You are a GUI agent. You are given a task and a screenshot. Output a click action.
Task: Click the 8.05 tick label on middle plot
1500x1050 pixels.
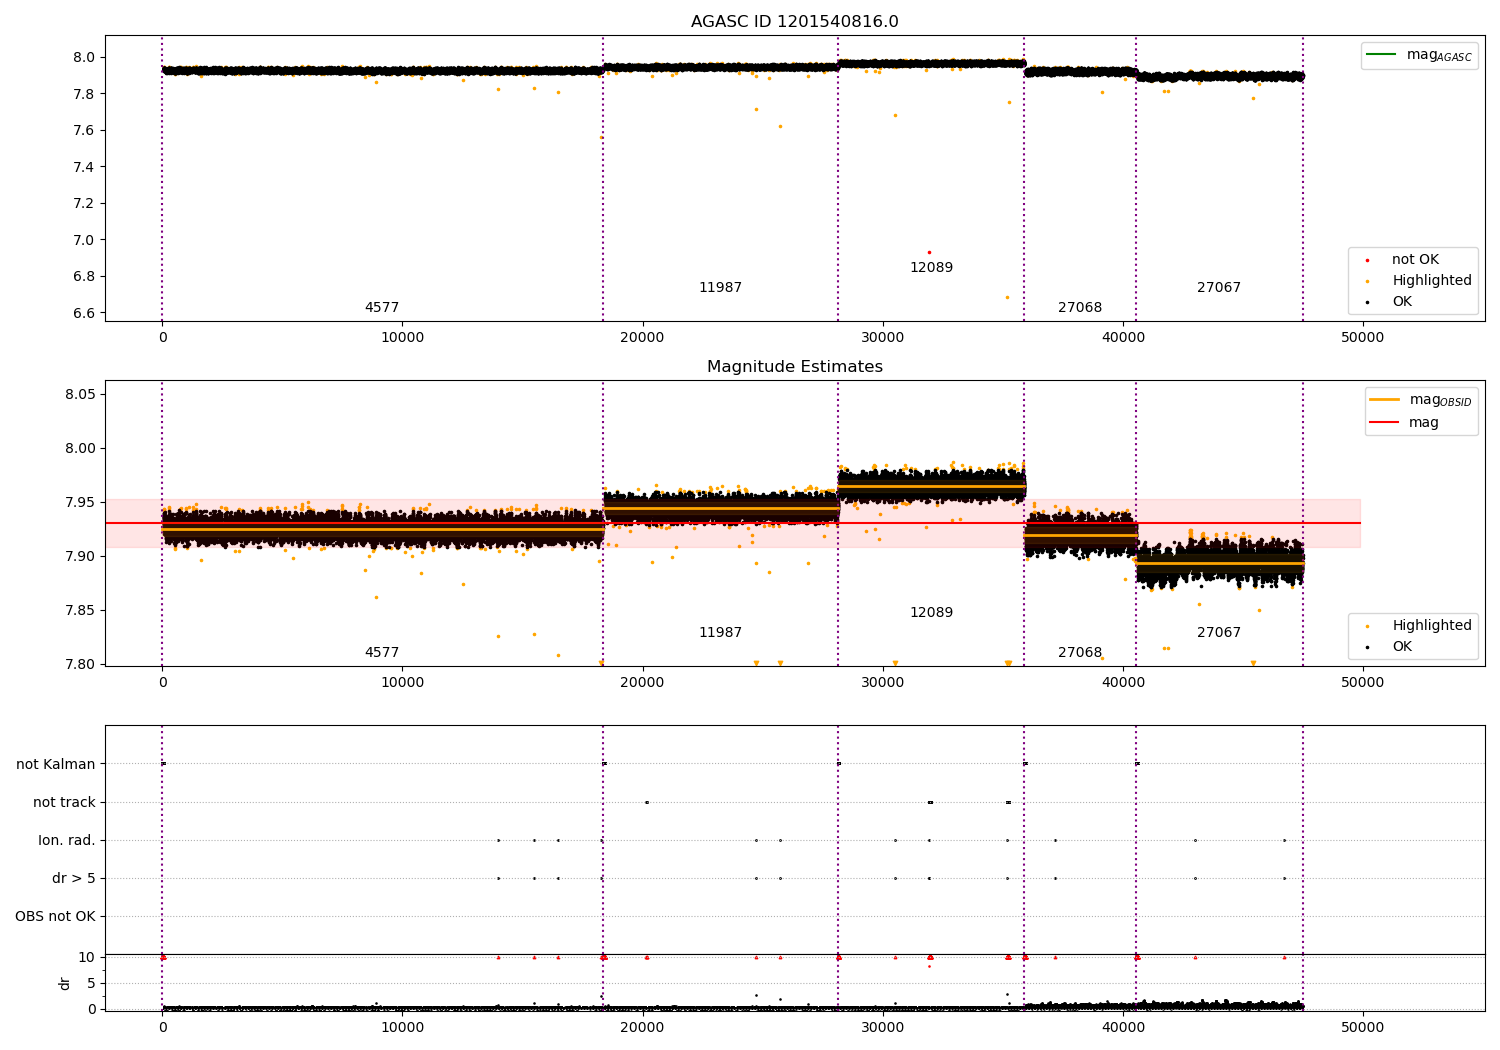[79, 395]
